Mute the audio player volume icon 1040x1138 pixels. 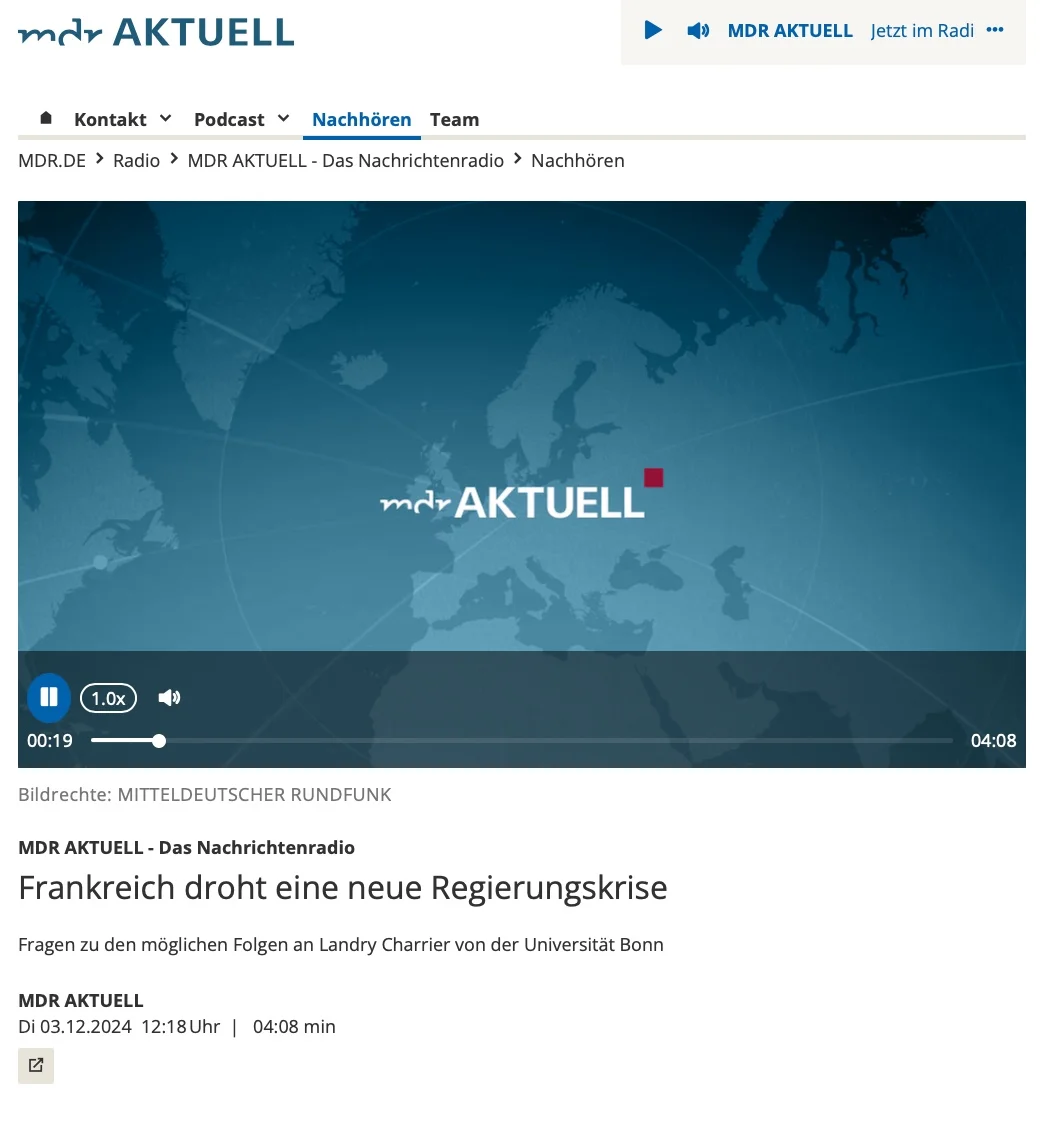170,697
